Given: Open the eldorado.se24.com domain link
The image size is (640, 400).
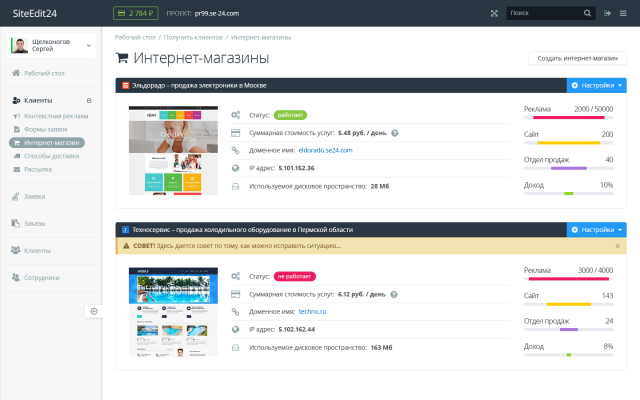Looking at the screenshot, I should pos(325,150).
